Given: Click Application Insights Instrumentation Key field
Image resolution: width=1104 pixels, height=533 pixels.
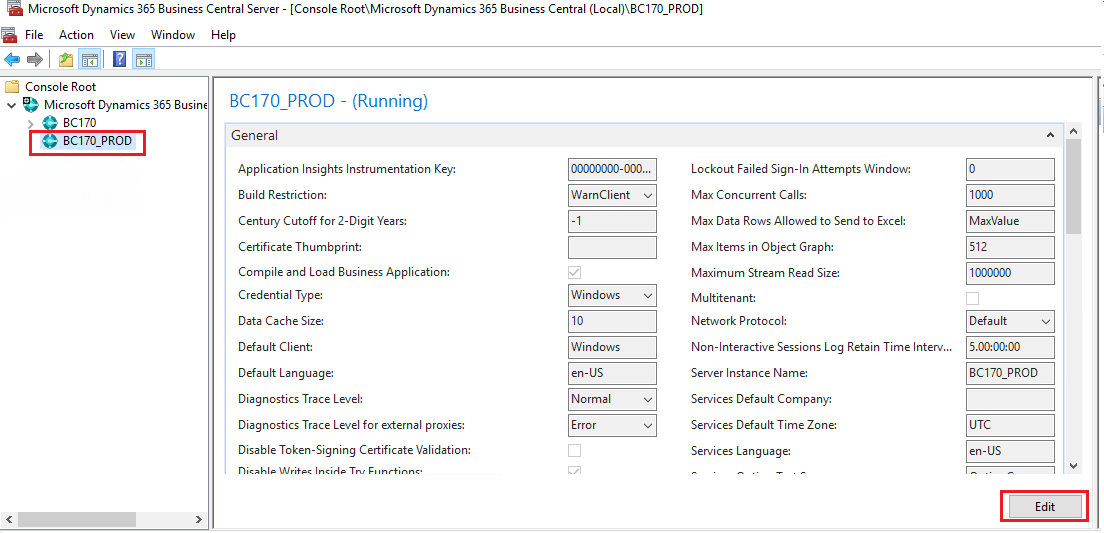Looking at the screenshot, I should [x=612, y=169].
